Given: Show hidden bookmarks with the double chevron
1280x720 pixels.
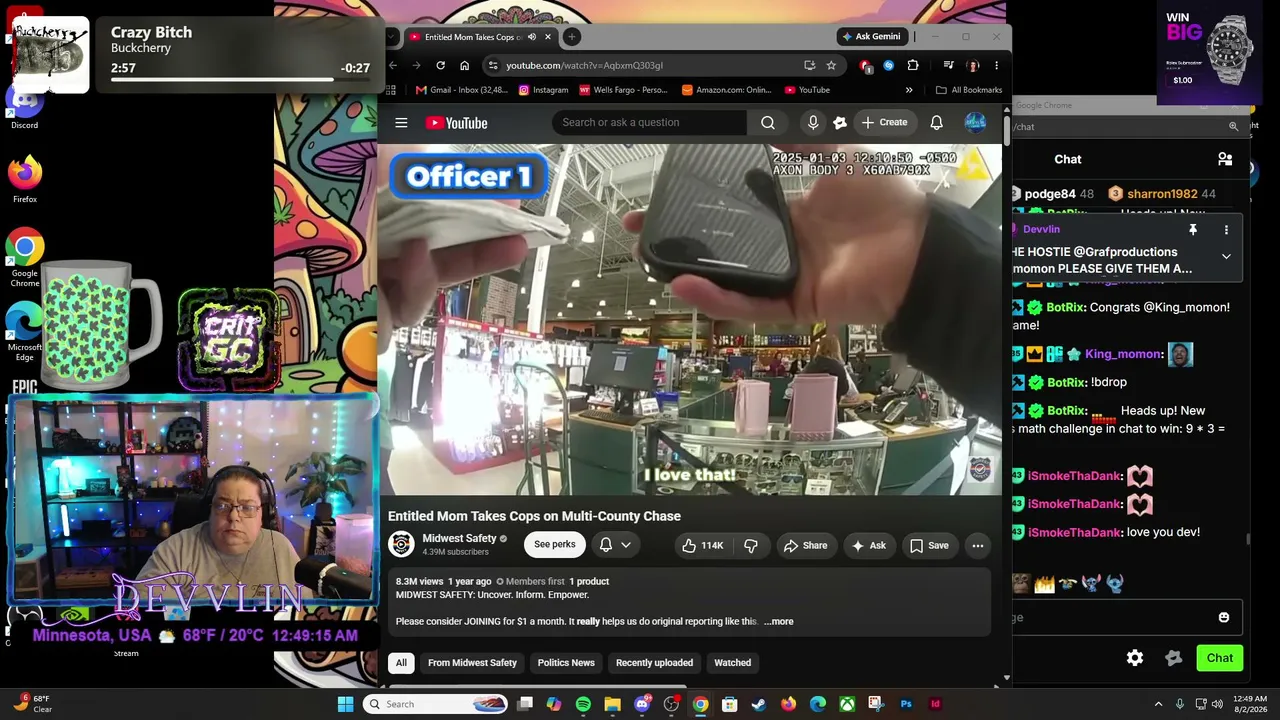Looking at the screenshot, I should pyautogui.click(x=909, y=90).
